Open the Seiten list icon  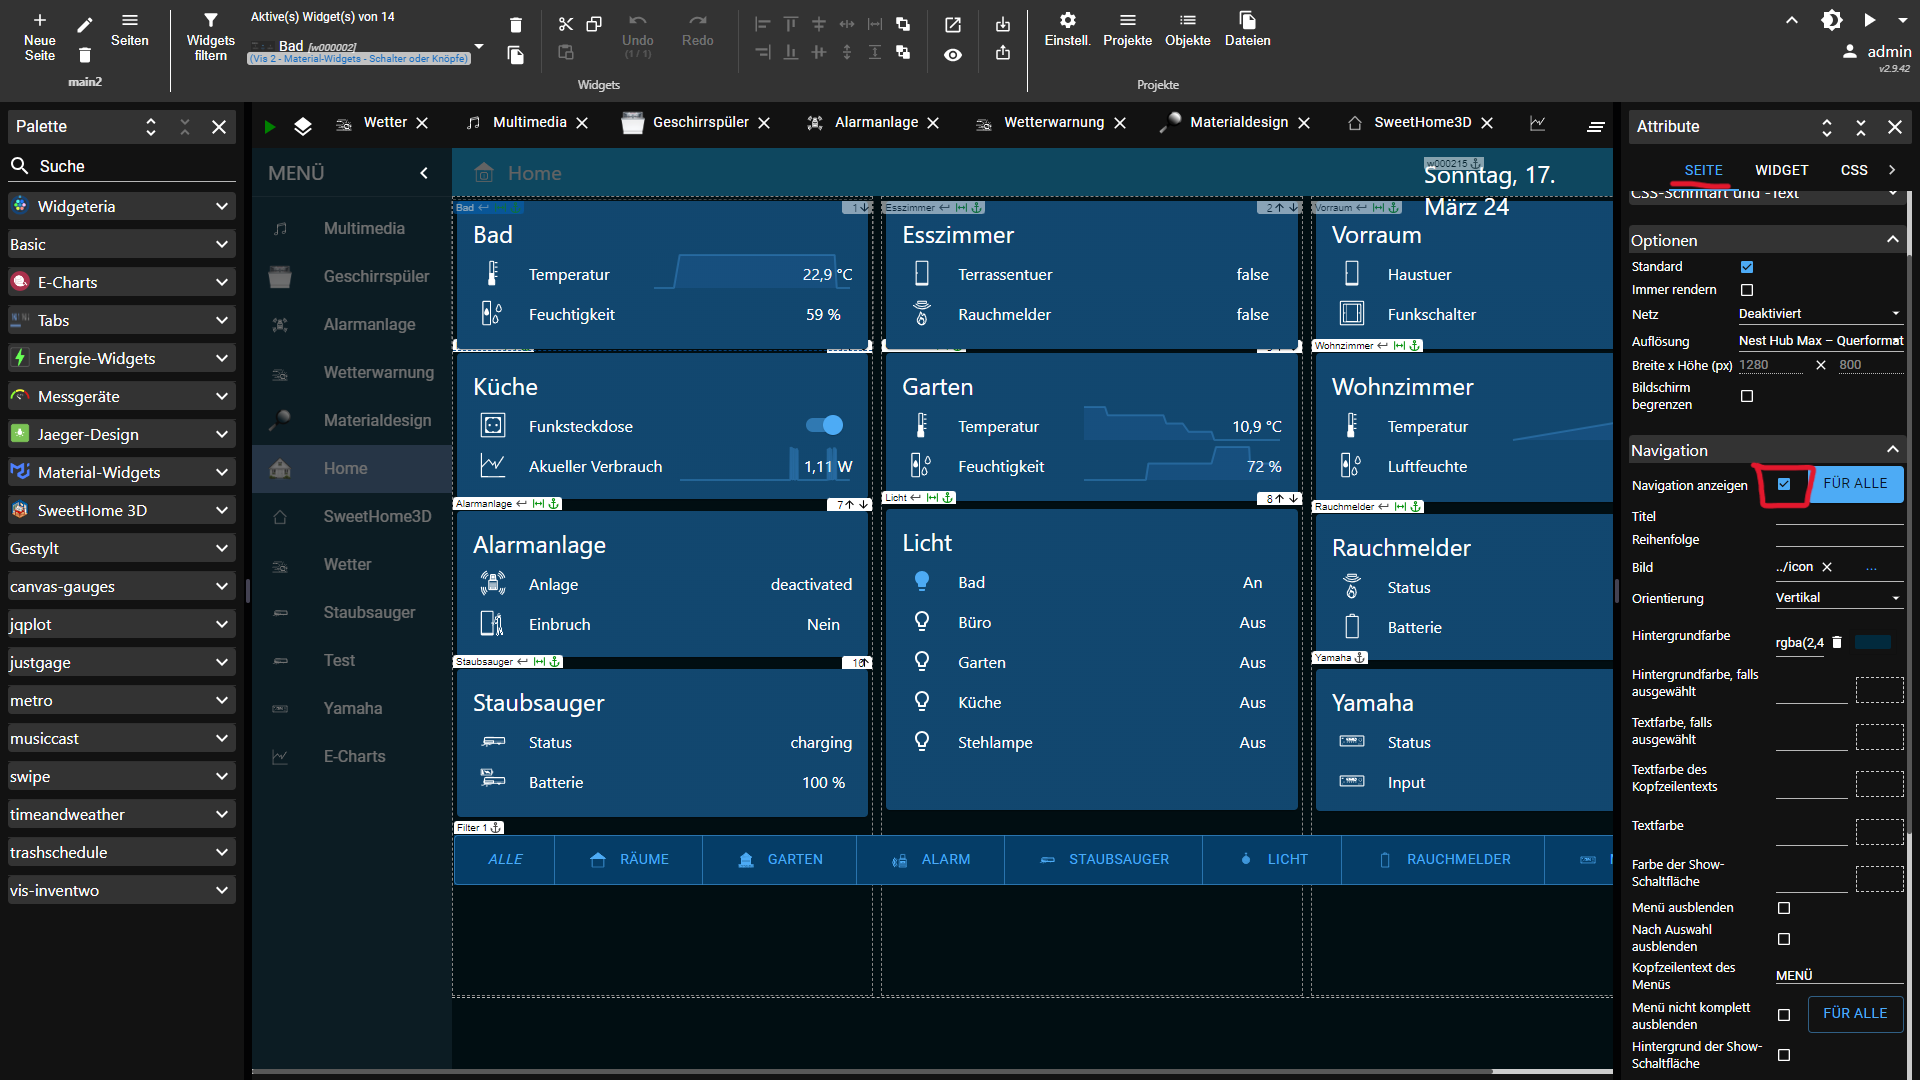[130, 20]
